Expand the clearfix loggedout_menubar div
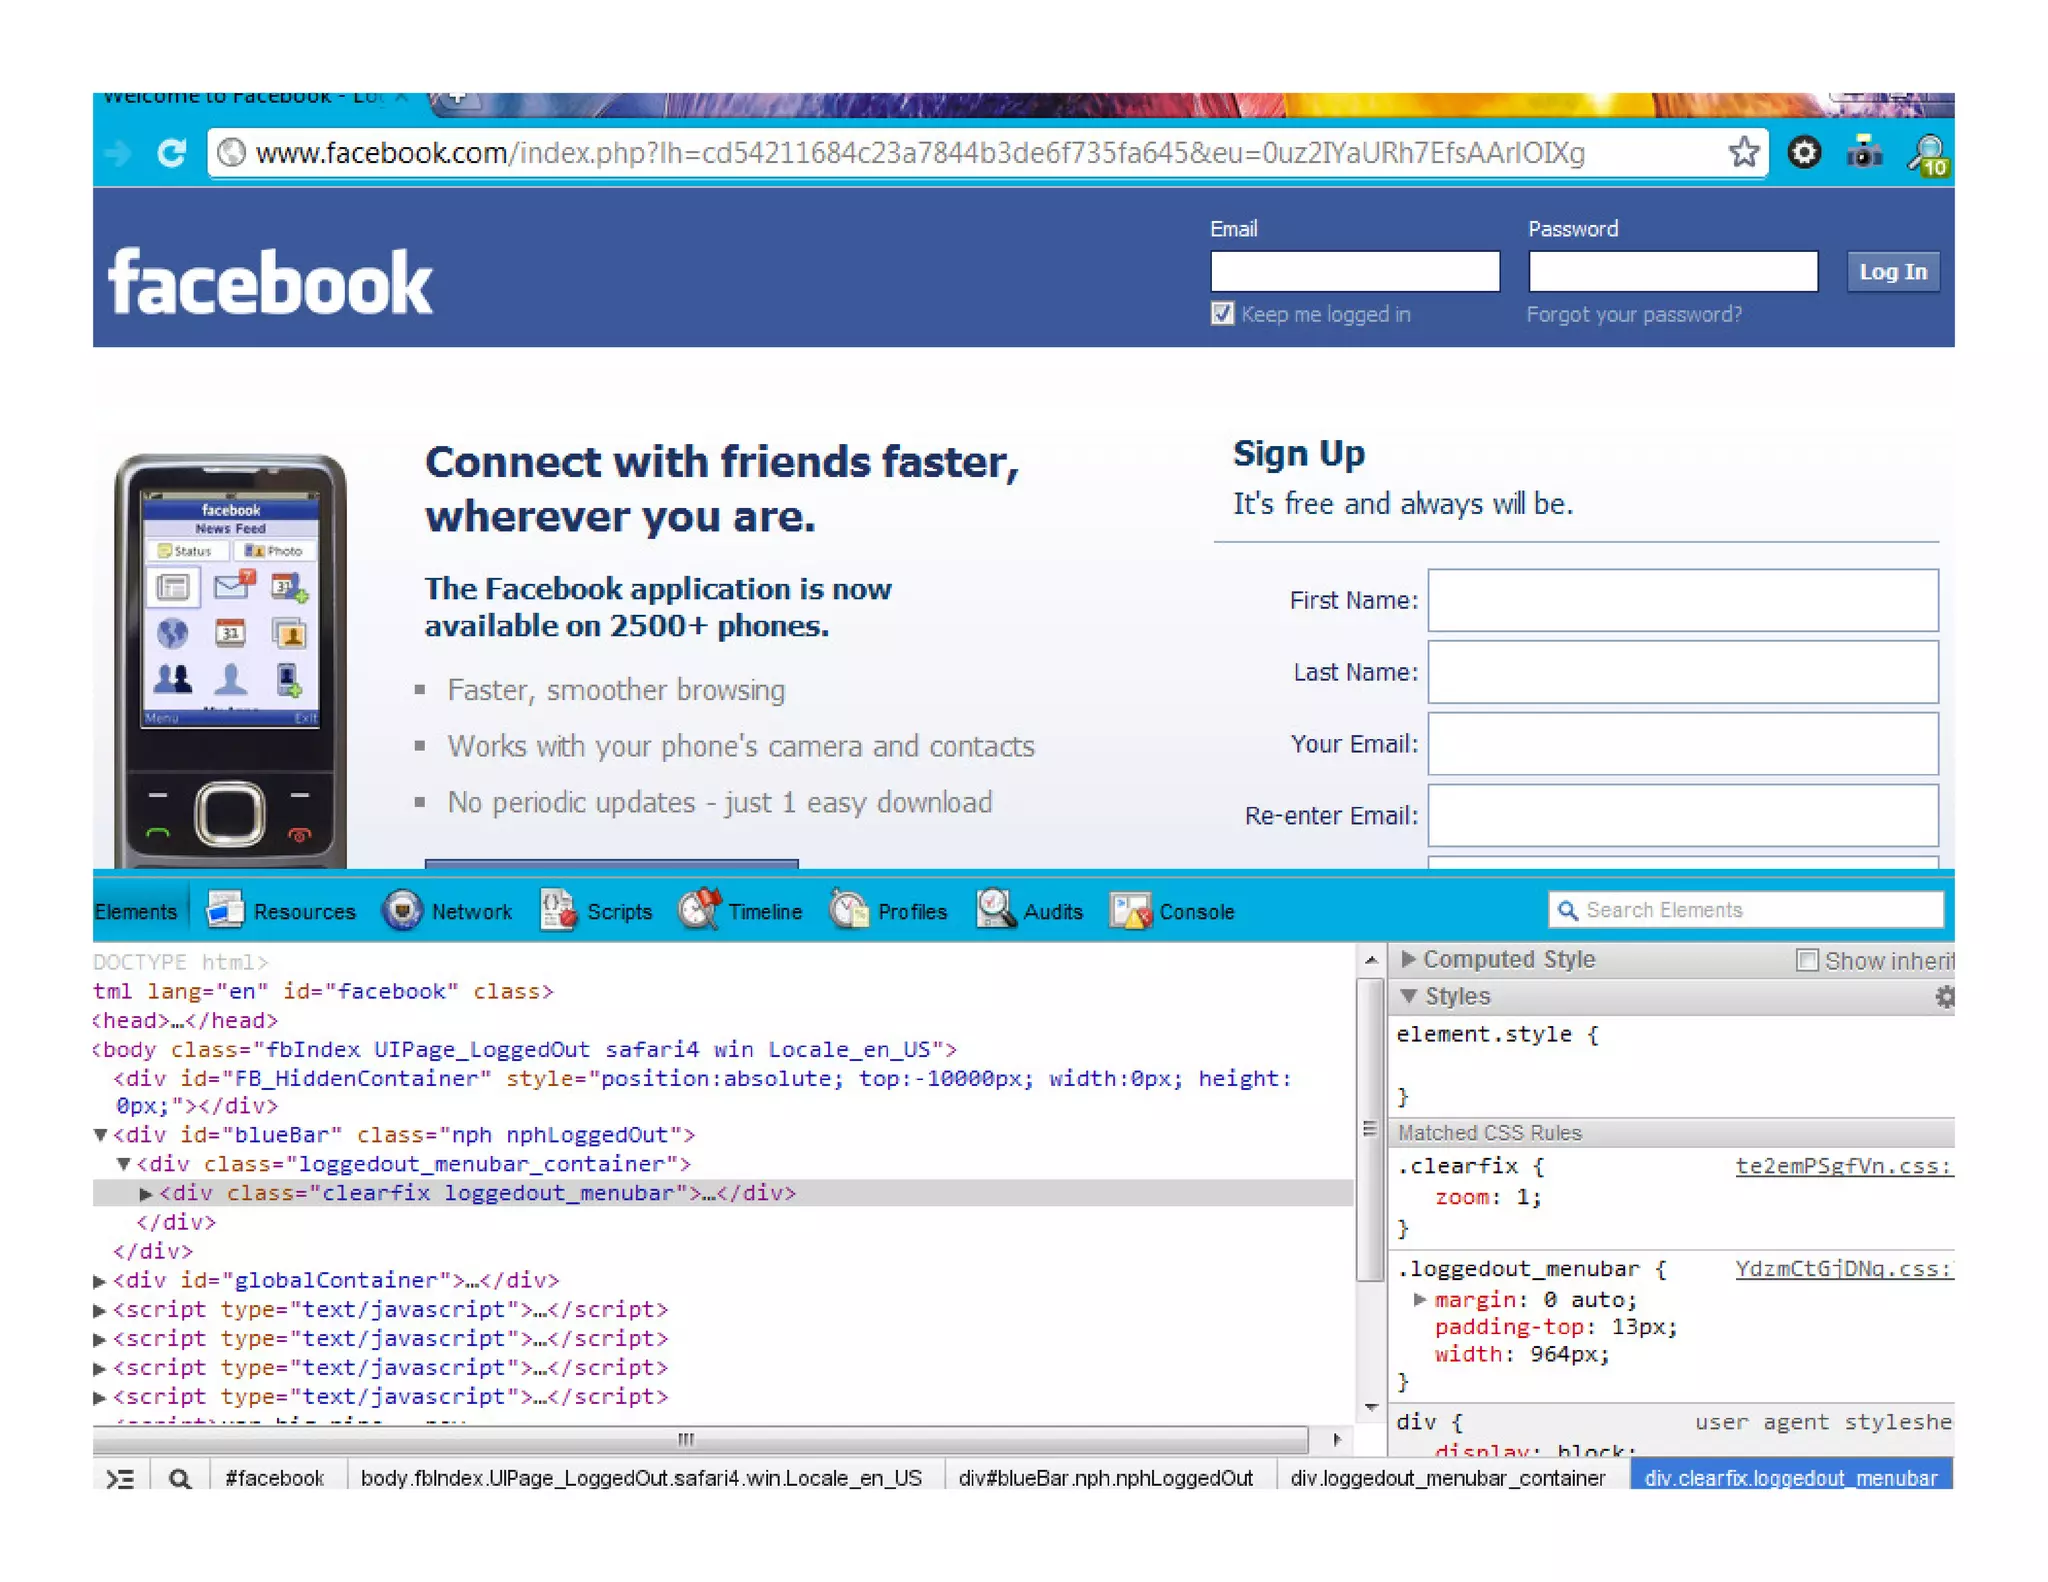The image size is (2048, 1582). tap(146, 1193)
